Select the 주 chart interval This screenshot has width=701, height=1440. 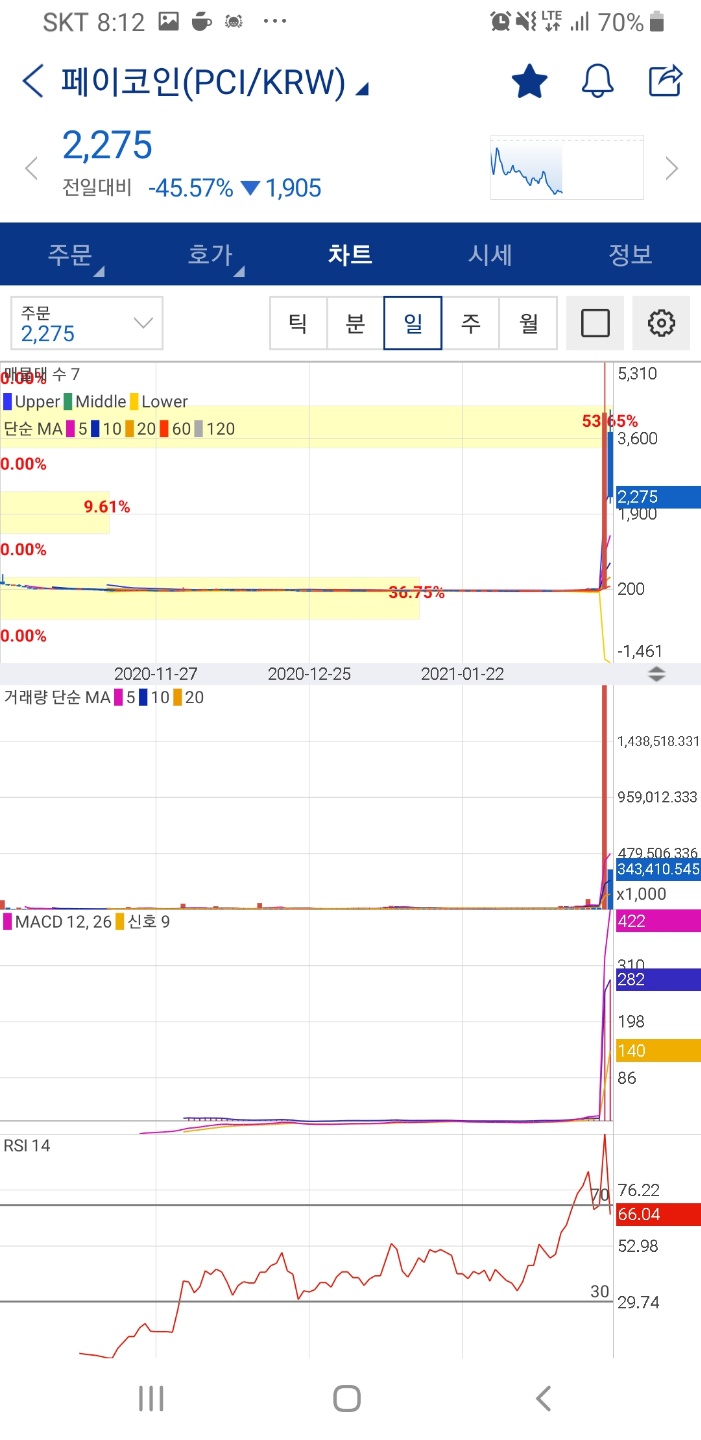470,323
